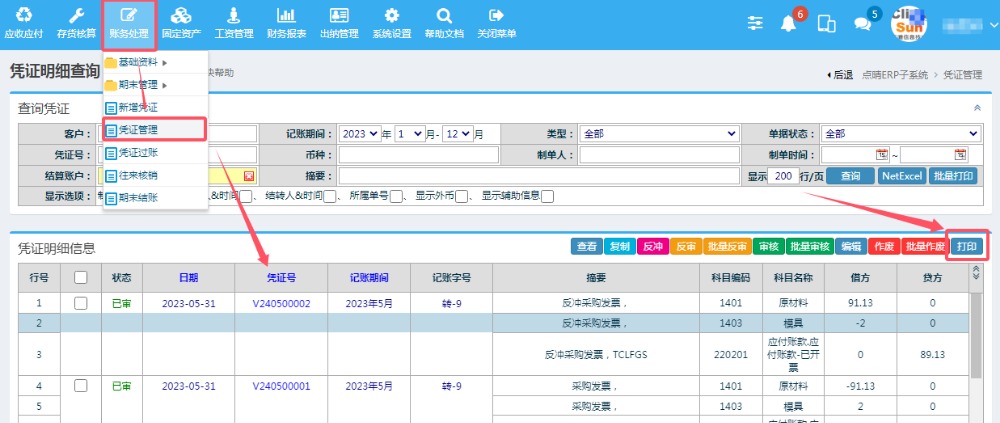Open the 存货核算 wrench icon
This screenshot has width=1000, height=423.
click(x=76, y=16)
